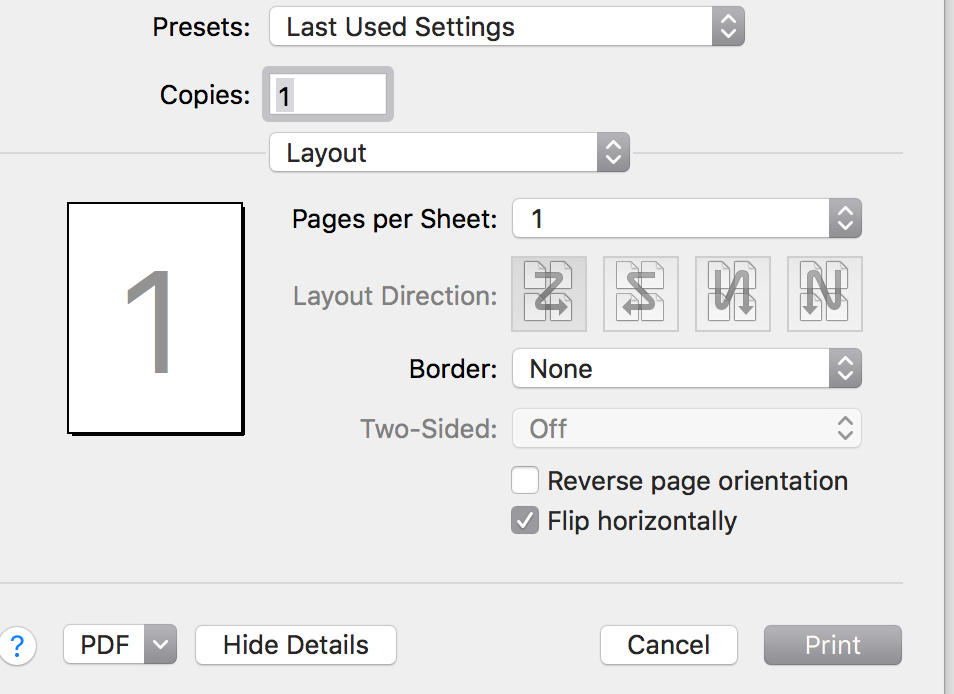Click the Two-Sided dropdown showing Off

click(686, 429)
